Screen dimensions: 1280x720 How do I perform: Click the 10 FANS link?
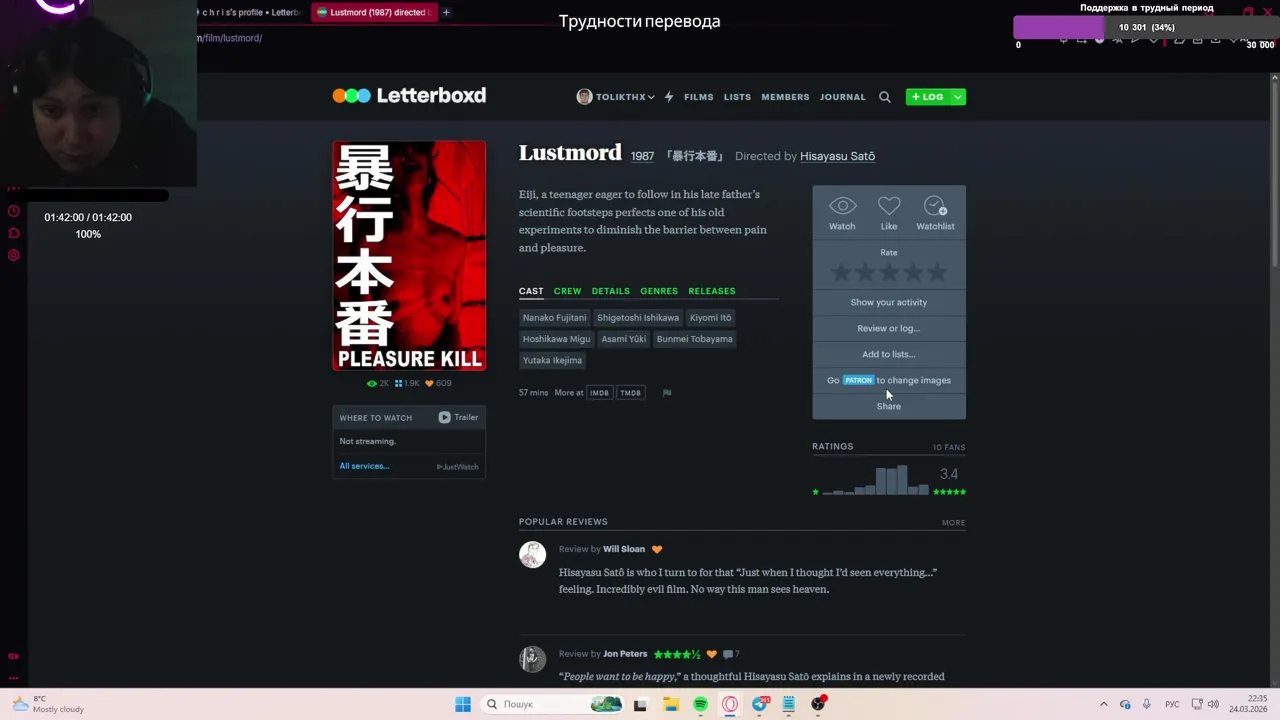tap(949, 447)
